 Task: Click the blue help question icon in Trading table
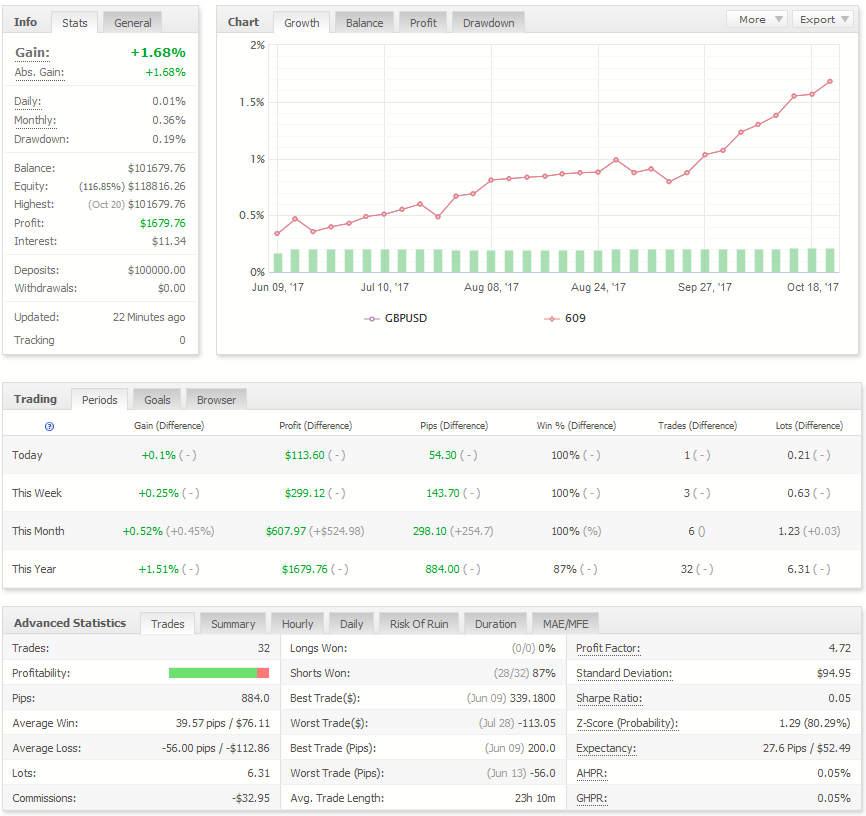[x=49, y=427]
